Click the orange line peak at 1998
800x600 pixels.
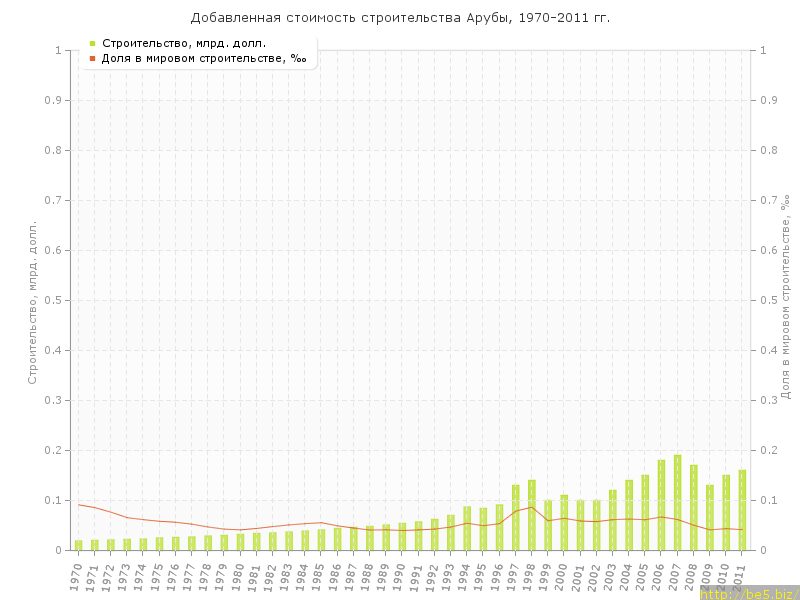pyautogui.click(x=532, y=506)
